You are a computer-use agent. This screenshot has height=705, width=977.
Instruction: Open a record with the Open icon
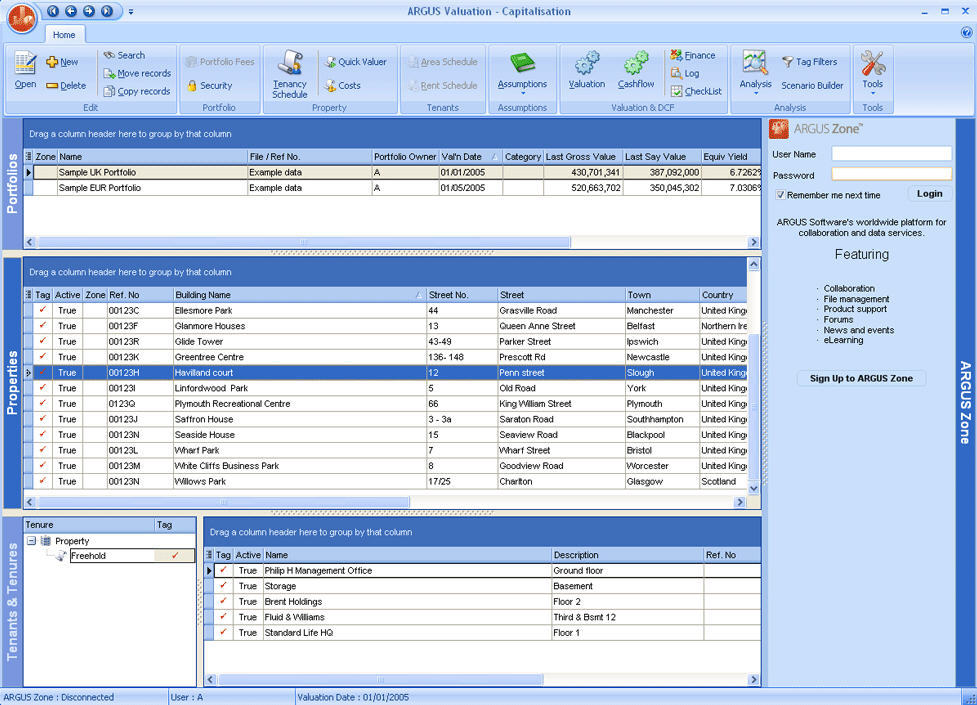click(x=25, y=69)
